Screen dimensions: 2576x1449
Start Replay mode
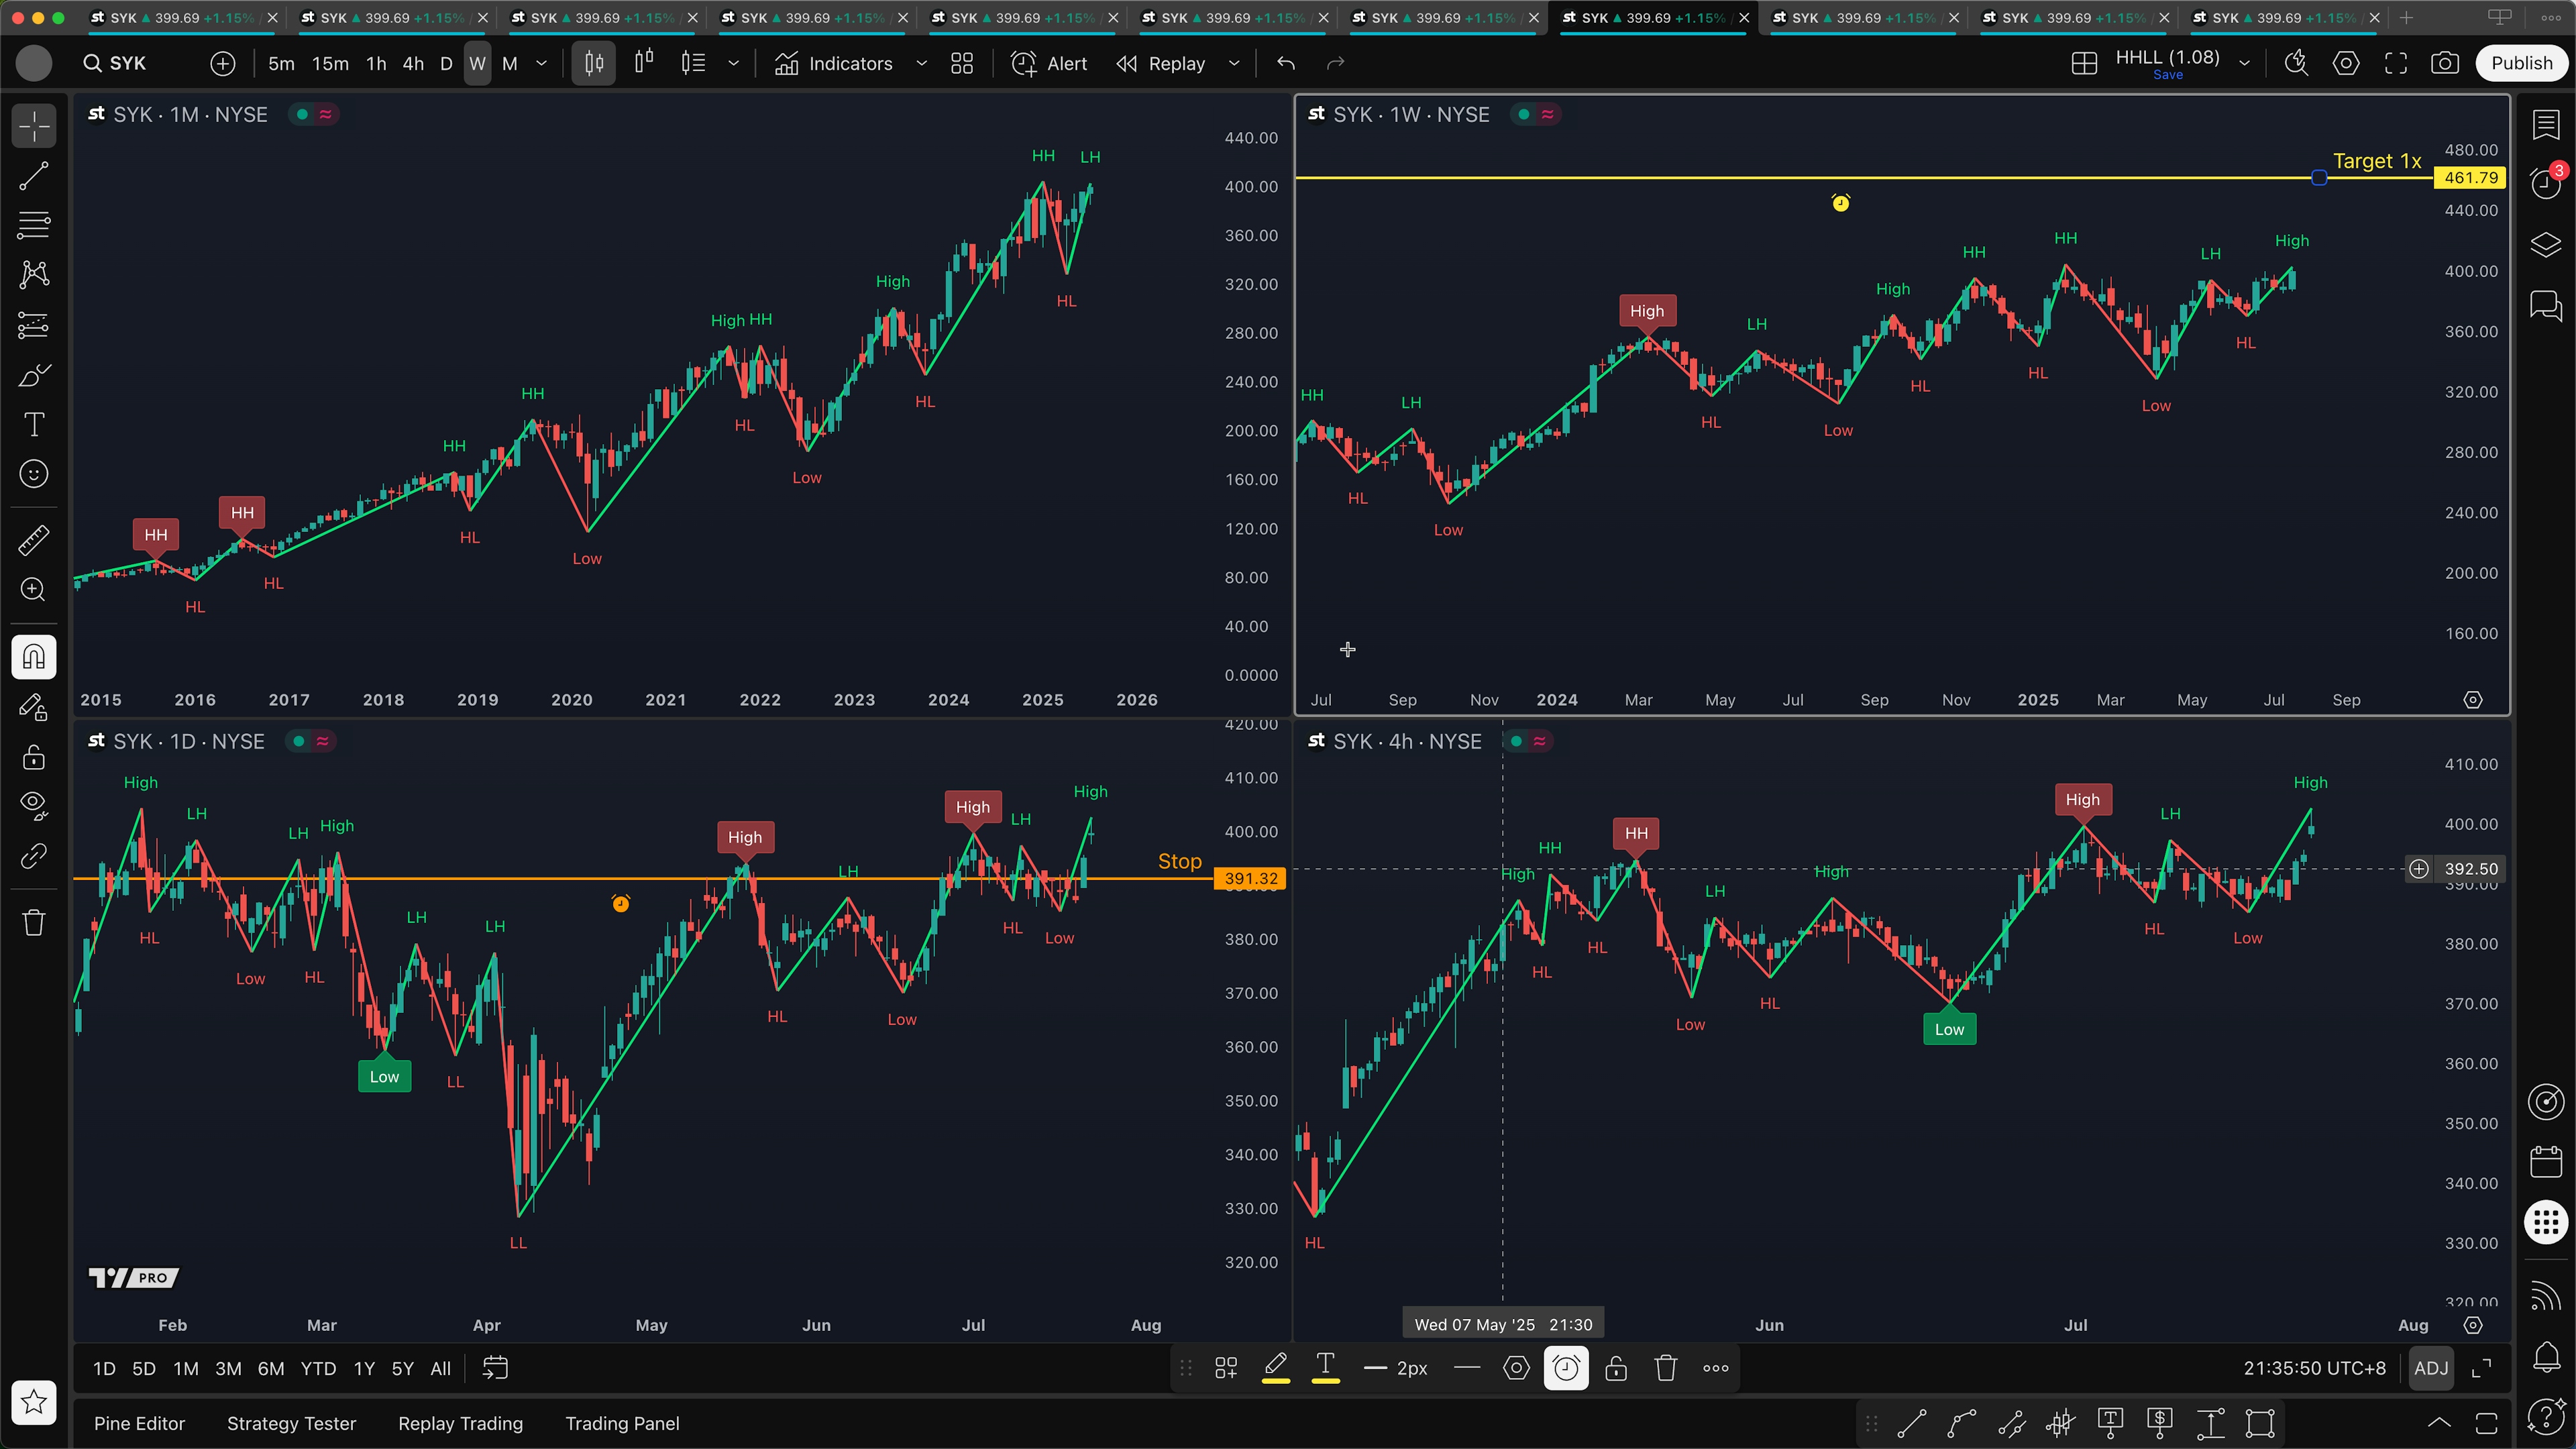[x=1160, y=63]
